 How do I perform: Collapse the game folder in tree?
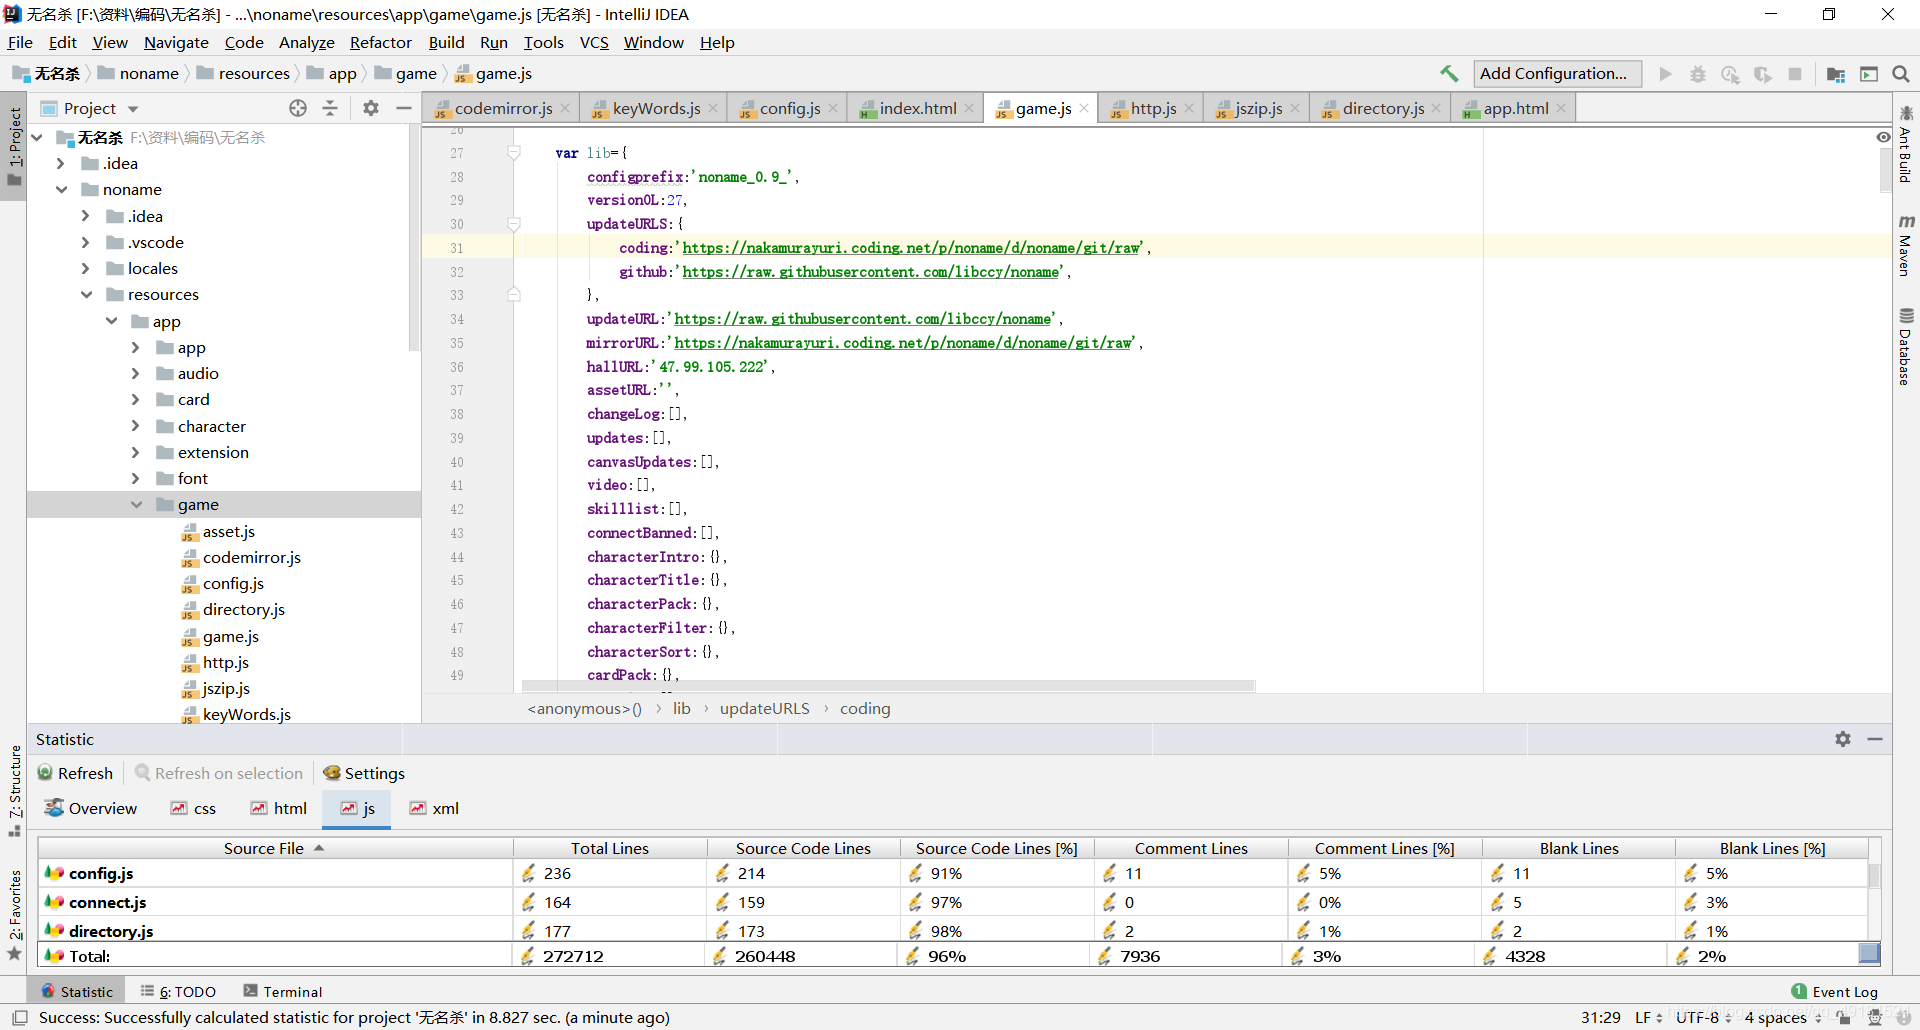[x=136, y=505]
